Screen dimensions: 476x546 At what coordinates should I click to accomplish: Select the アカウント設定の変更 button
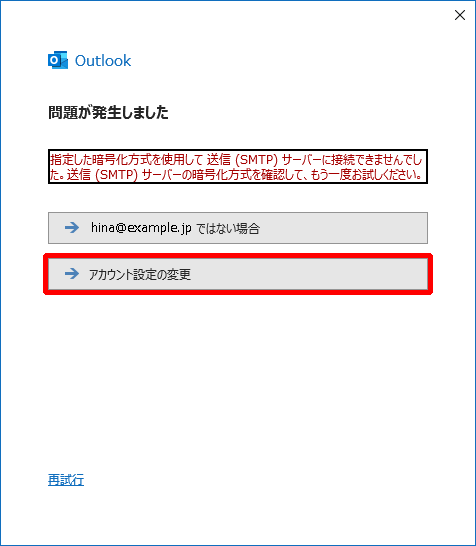click(x=238, y=274)
